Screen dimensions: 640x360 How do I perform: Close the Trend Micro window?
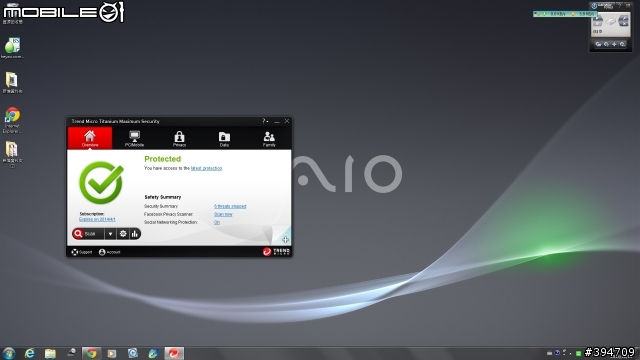pyautogui.click(x=287, y=121)
